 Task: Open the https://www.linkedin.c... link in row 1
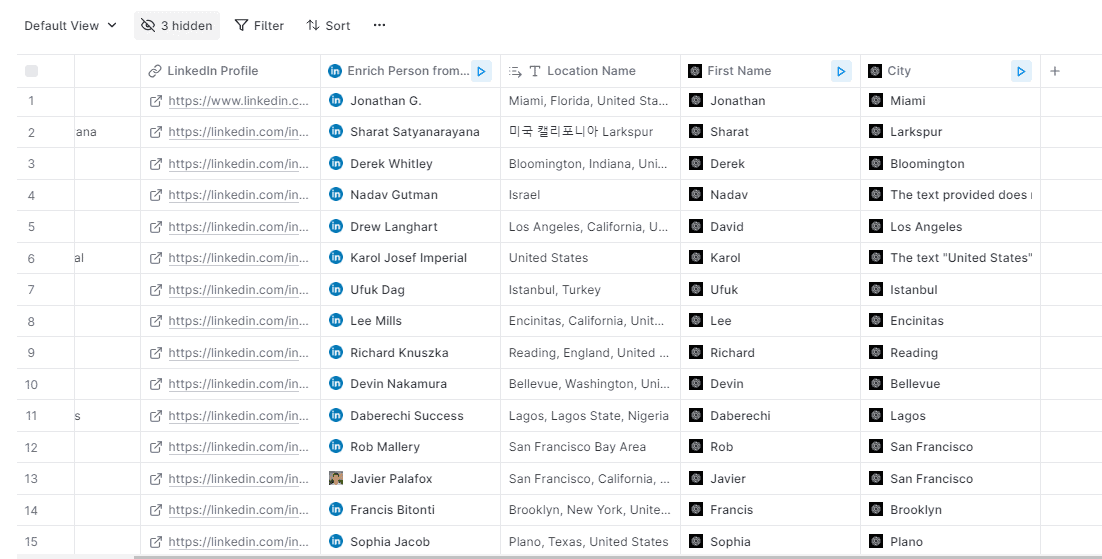[x=238, y=101]
